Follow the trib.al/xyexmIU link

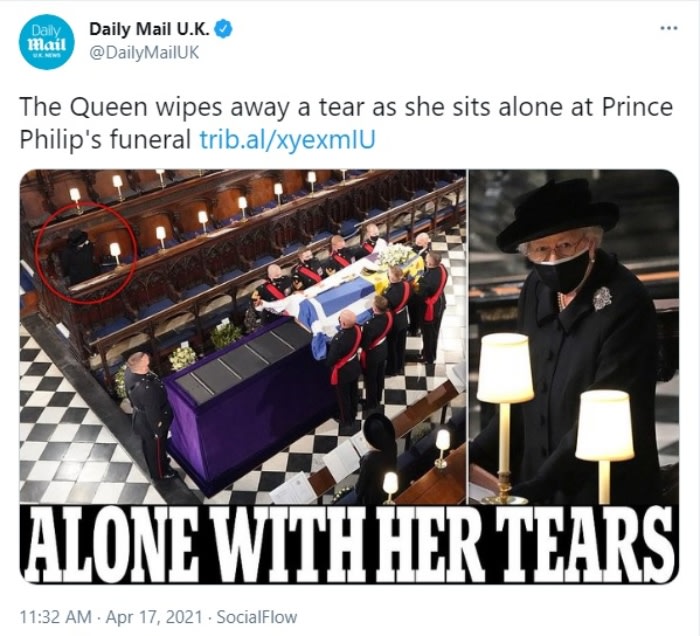coord(287,140)
